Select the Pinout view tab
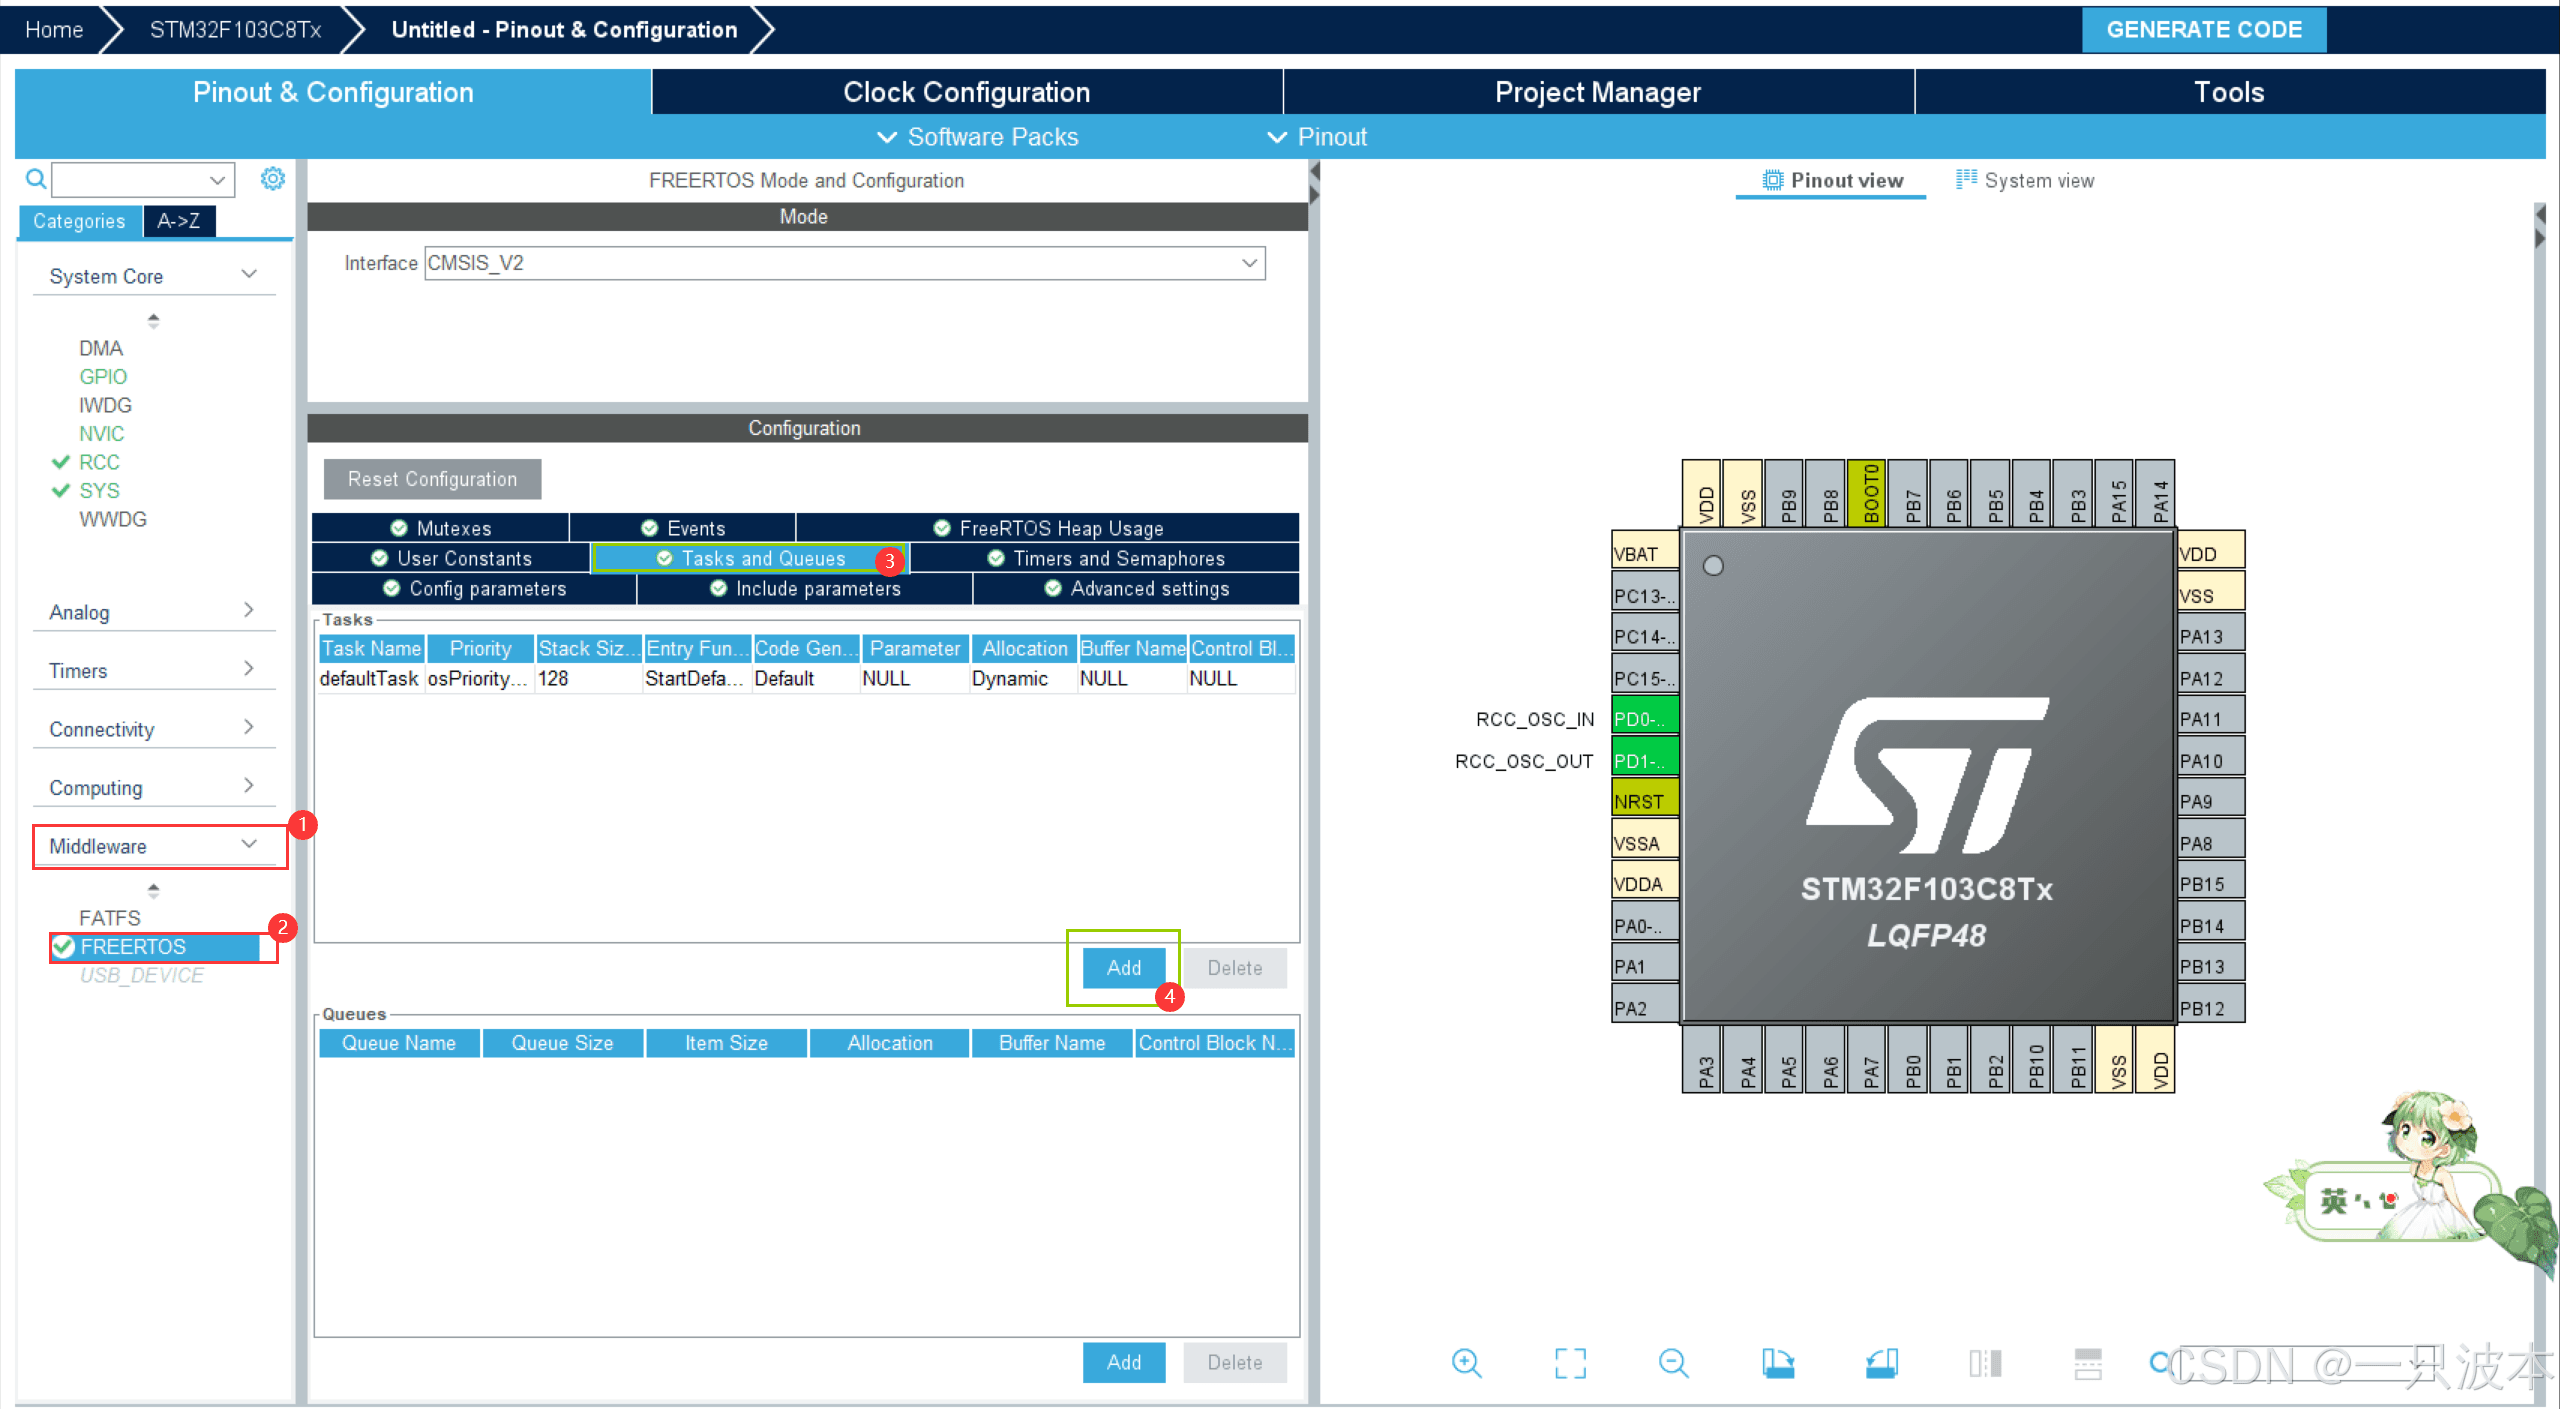 [1832, 180]
